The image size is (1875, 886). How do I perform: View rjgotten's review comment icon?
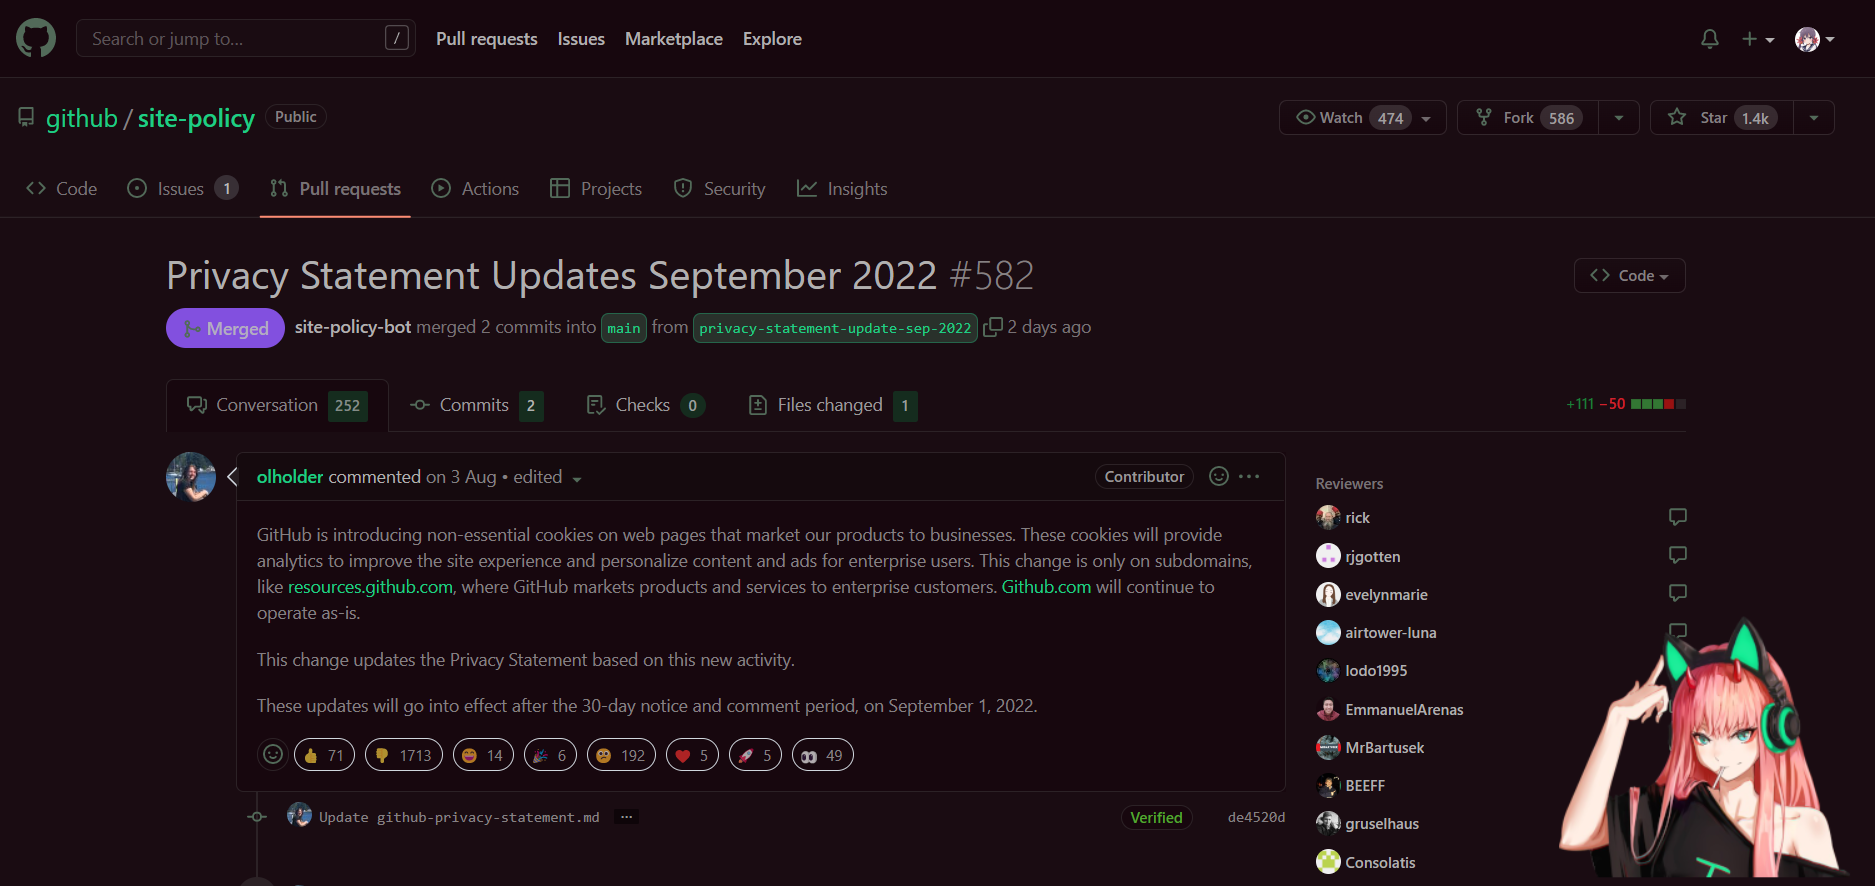coord(1678,554)
